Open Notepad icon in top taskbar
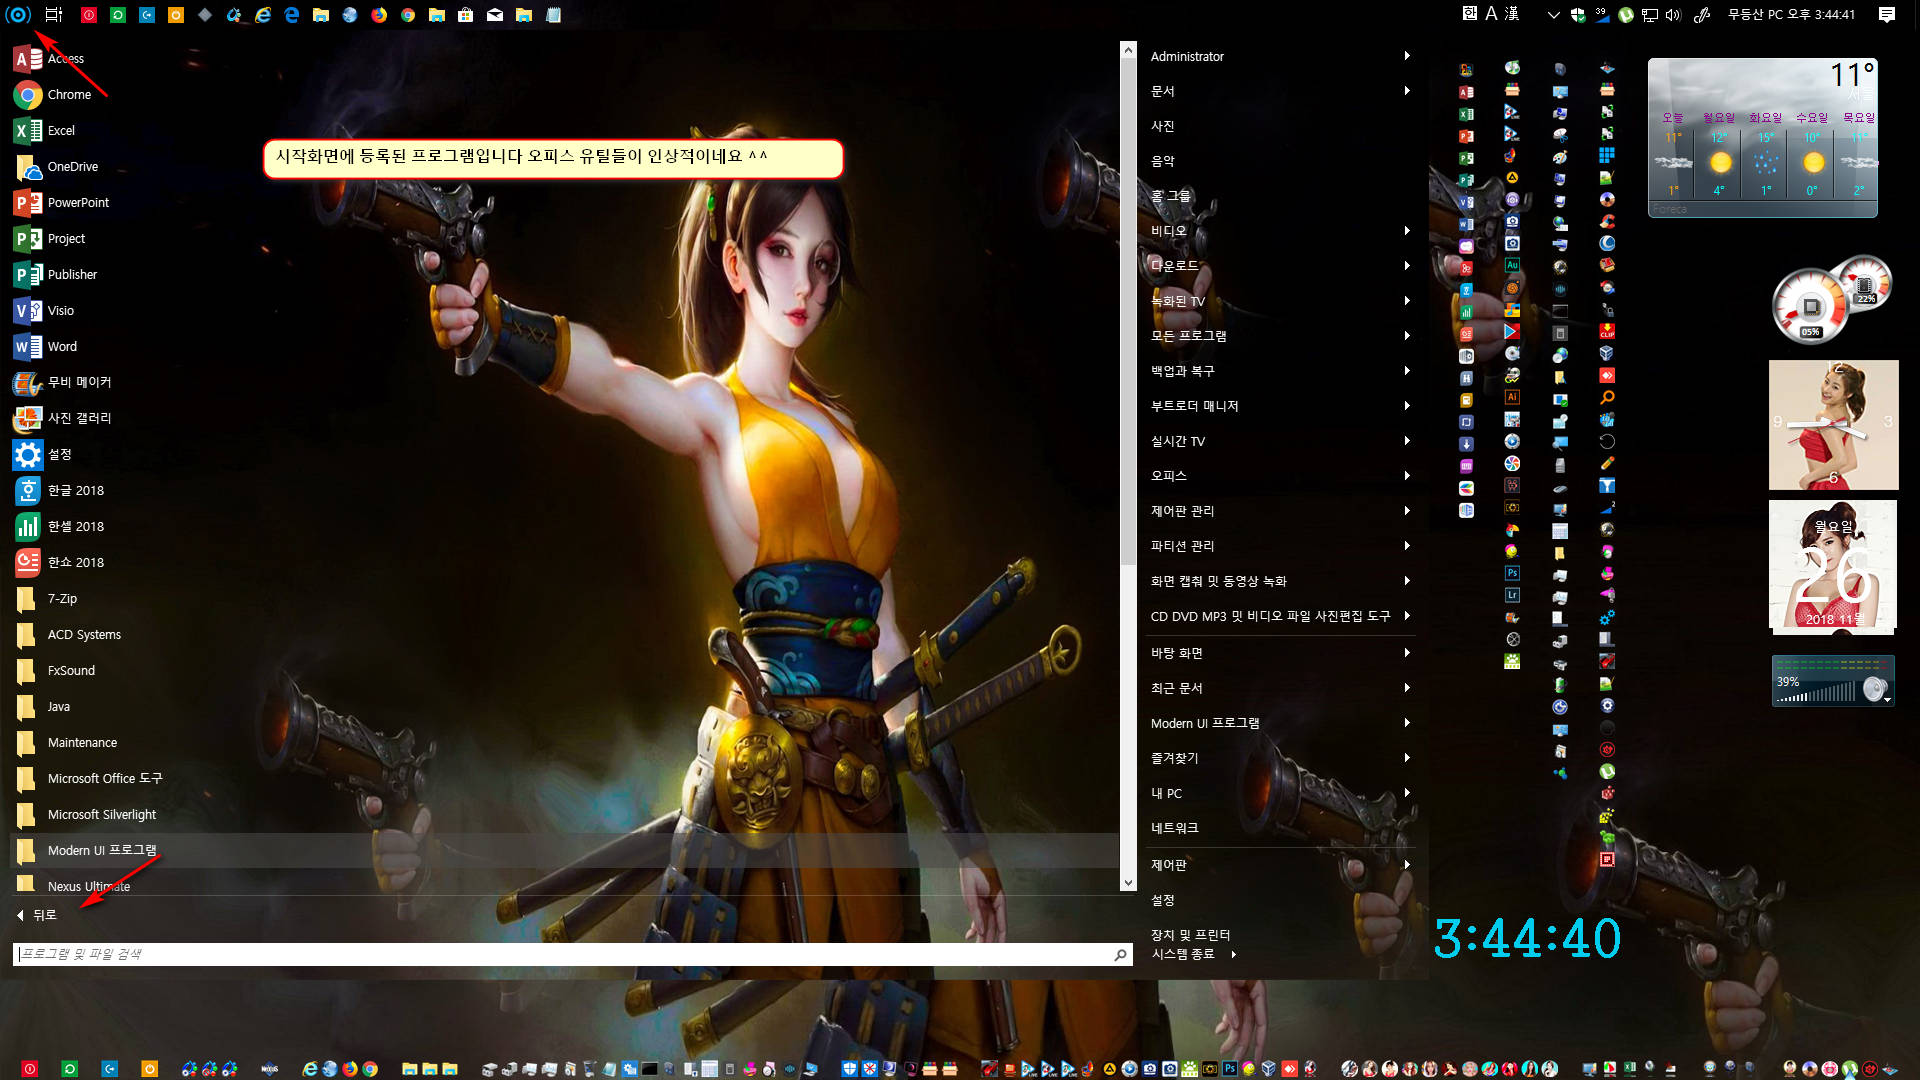 coord(553,15)
